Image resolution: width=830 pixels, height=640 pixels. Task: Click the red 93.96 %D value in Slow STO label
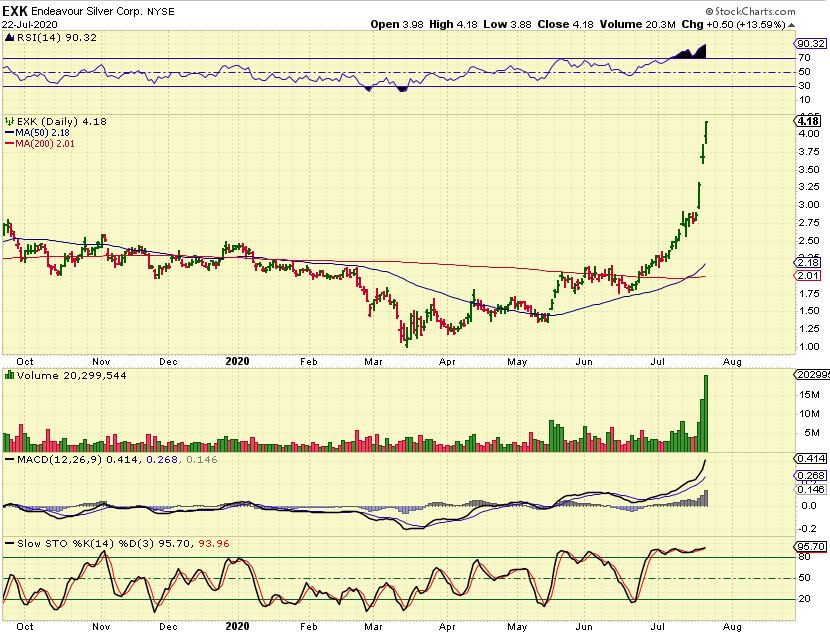coord(213,544)
